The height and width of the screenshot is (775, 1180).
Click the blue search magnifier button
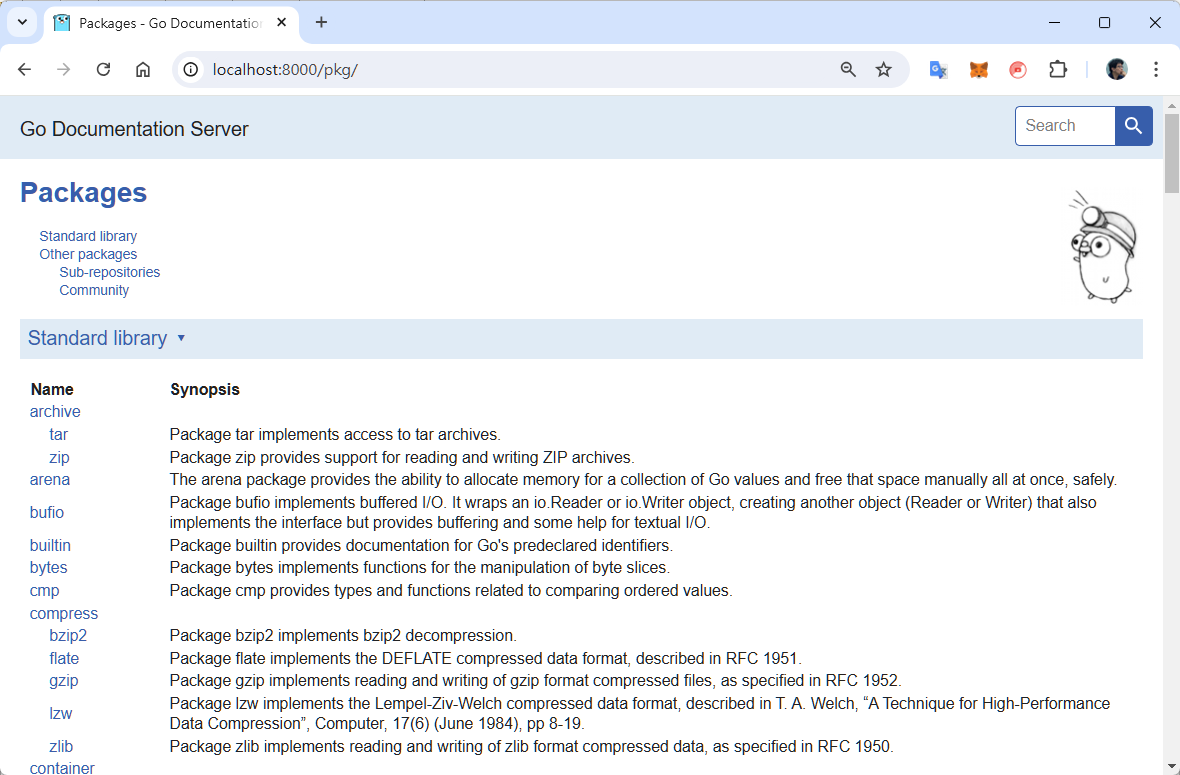coord(1133,126)
